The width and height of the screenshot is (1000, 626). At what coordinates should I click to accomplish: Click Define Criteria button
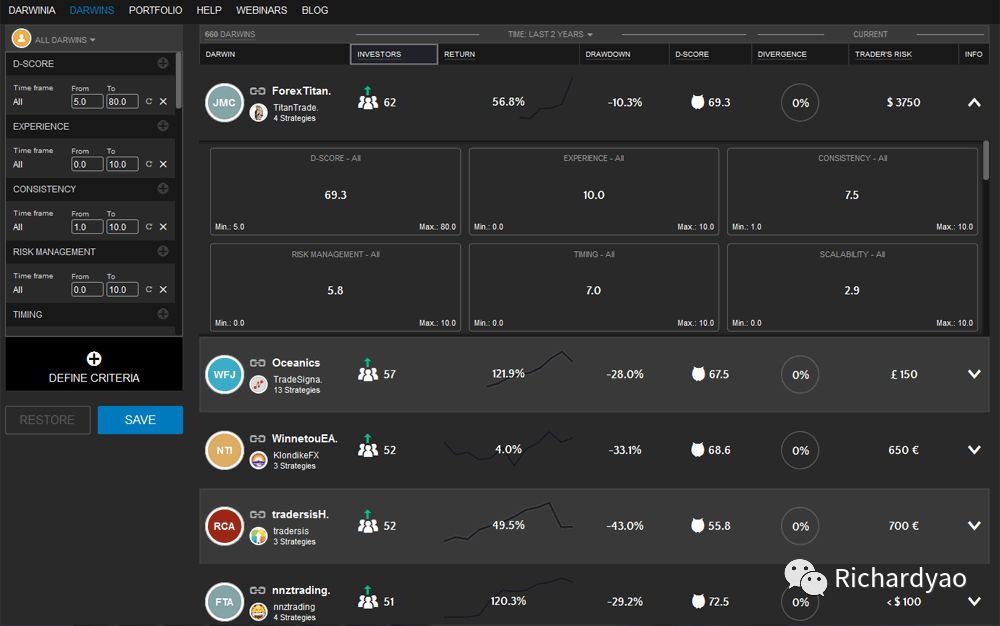[94, 366]
